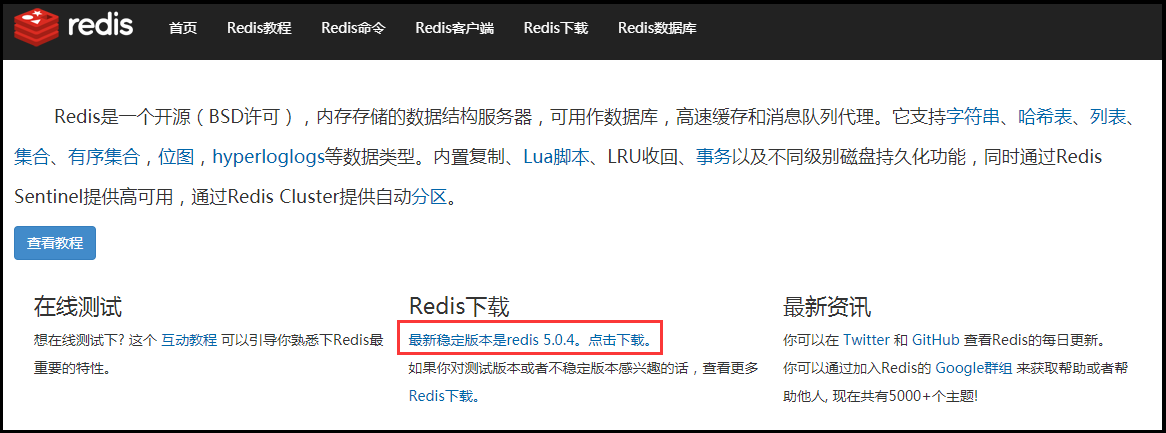Select Redis客户端 in the navigation bar

click(x=454, y=28)
